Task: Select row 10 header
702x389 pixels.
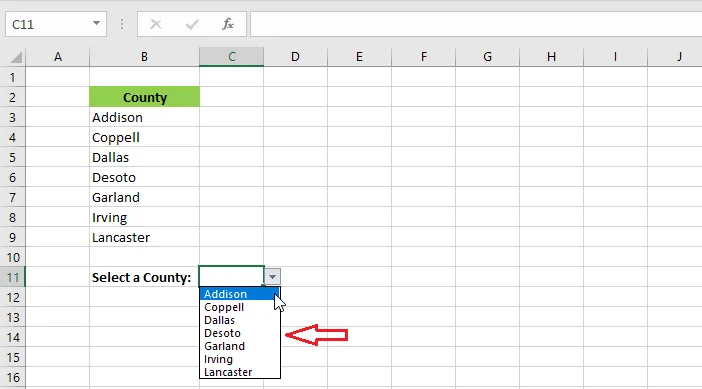Action: coord(13,257)
